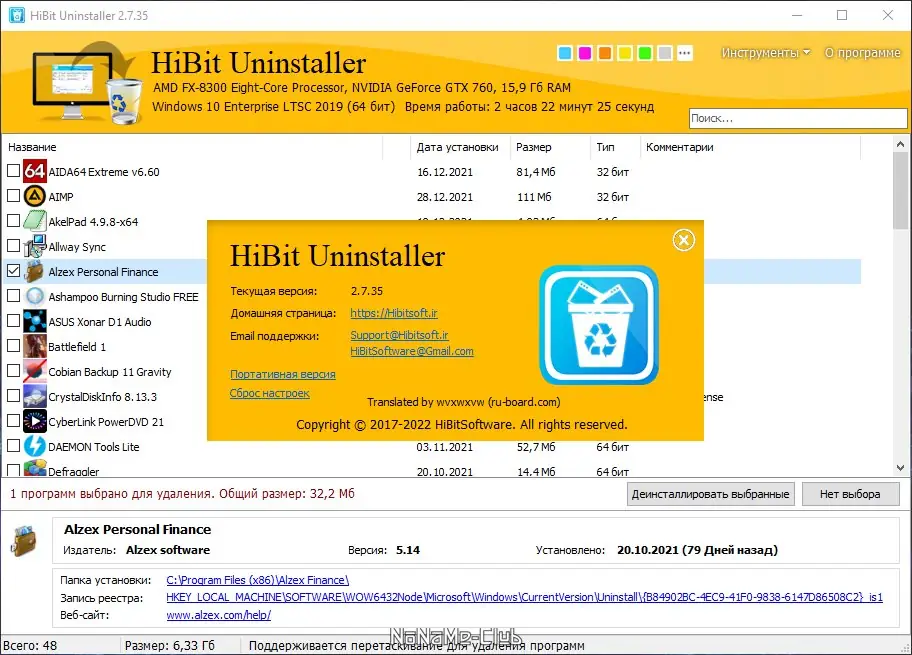This screenshot has width=912, height=655.
Task: Click the AkelPad notepad icon
Action: coord(35,221)
